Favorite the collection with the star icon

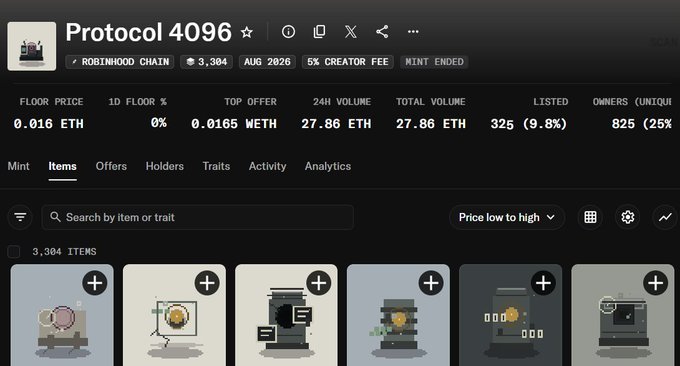pyautogui.click(x=247, y=32)
